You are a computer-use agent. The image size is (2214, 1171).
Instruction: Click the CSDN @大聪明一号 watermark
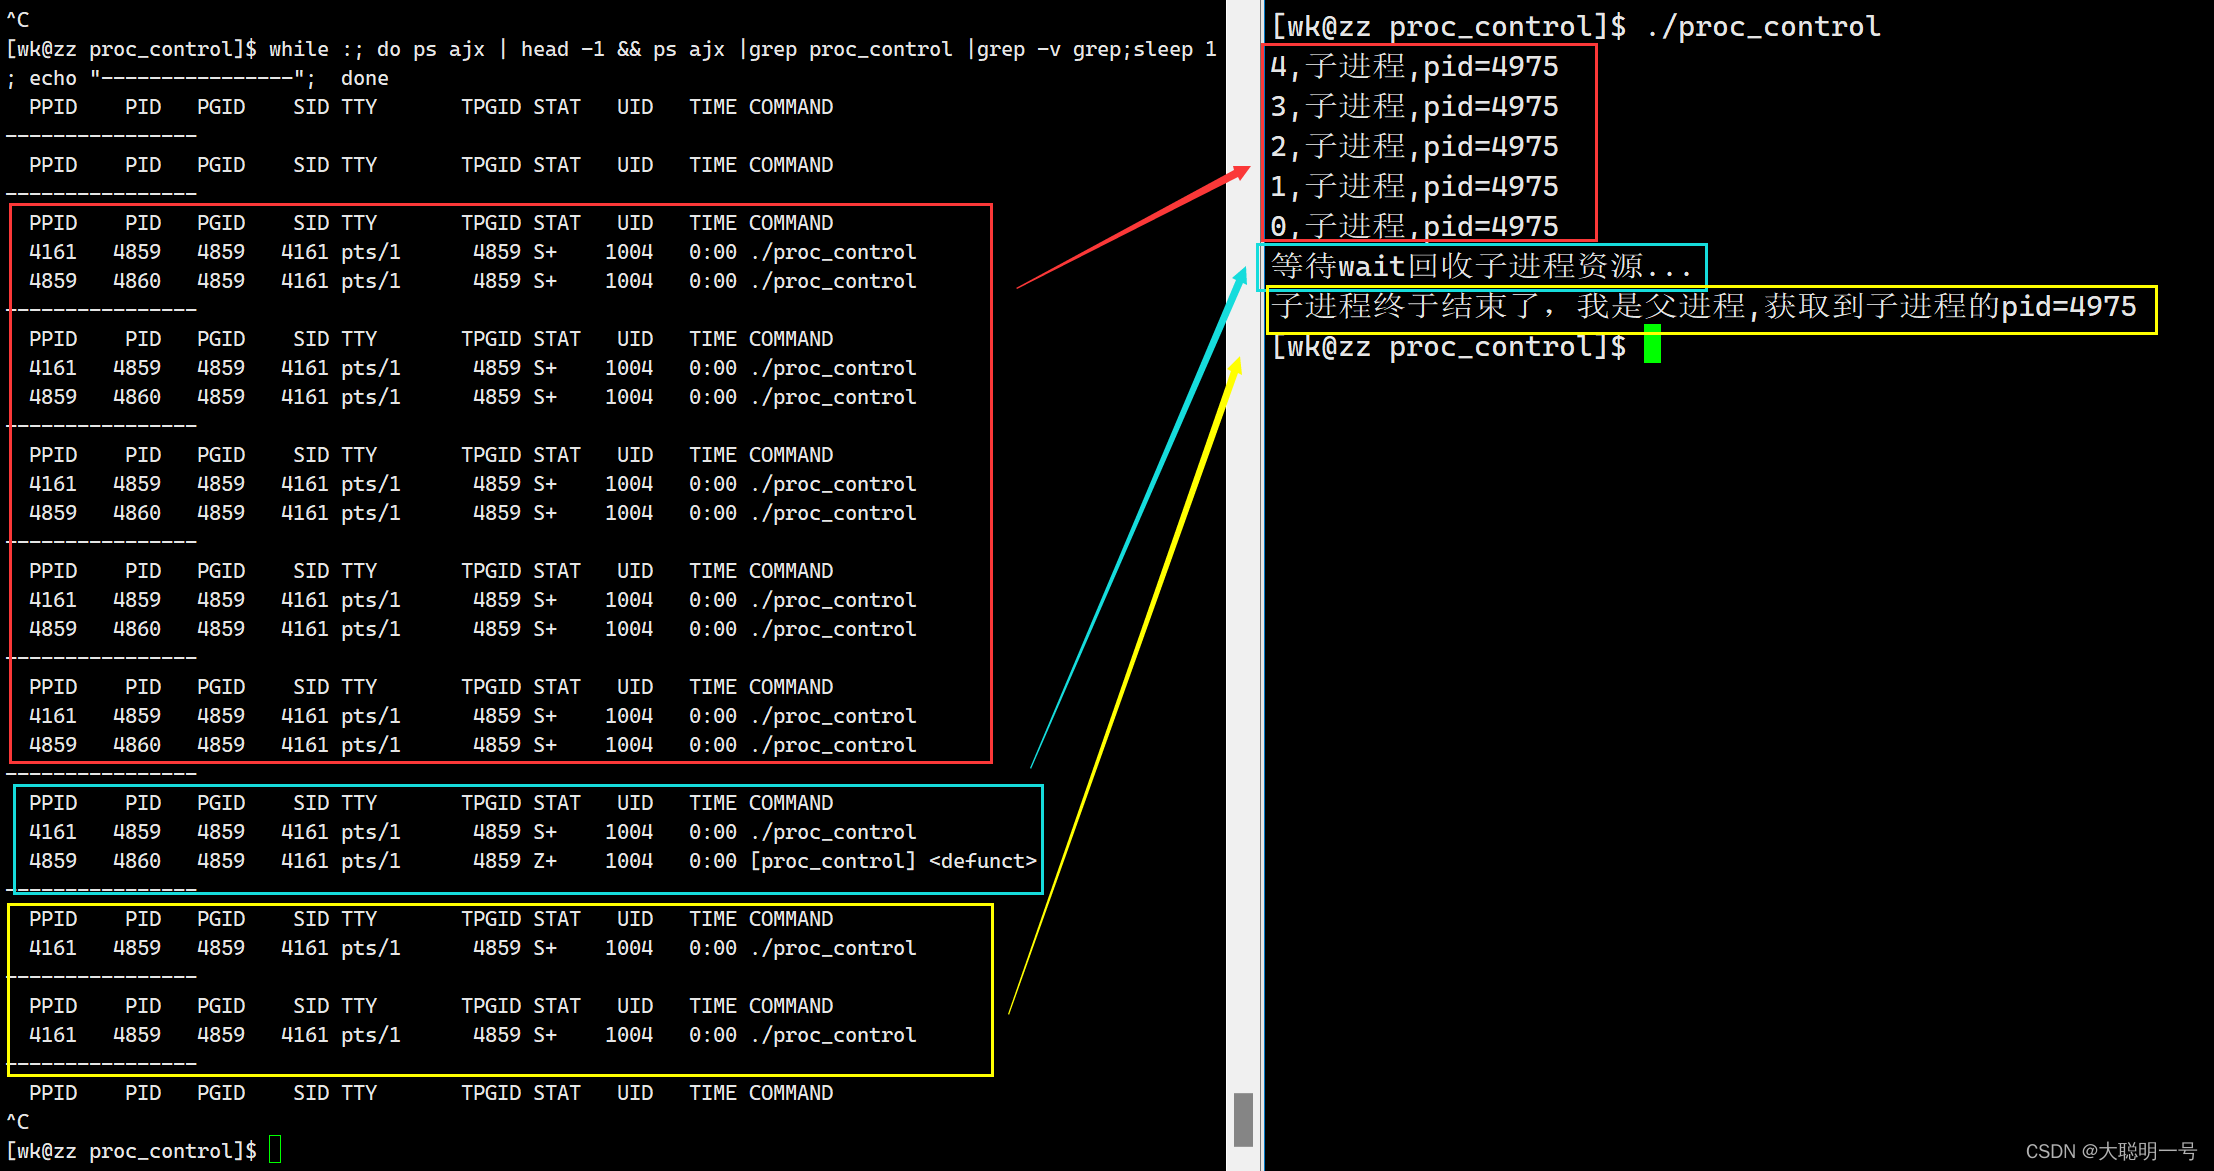click(2110, 1151)
